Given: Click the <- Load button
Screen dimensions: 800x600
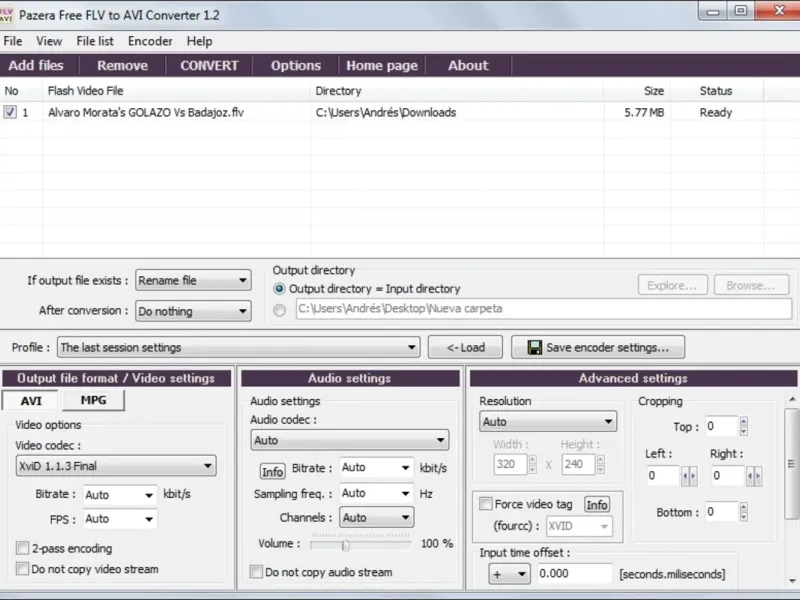Looking at the screenshot, I should (x=465, y=347).
